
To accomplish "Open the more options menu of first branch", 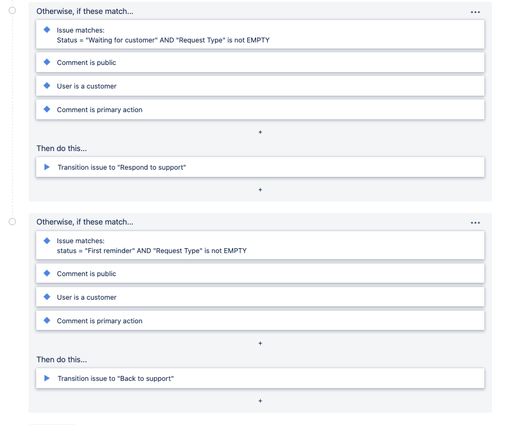I will (475, 12).
